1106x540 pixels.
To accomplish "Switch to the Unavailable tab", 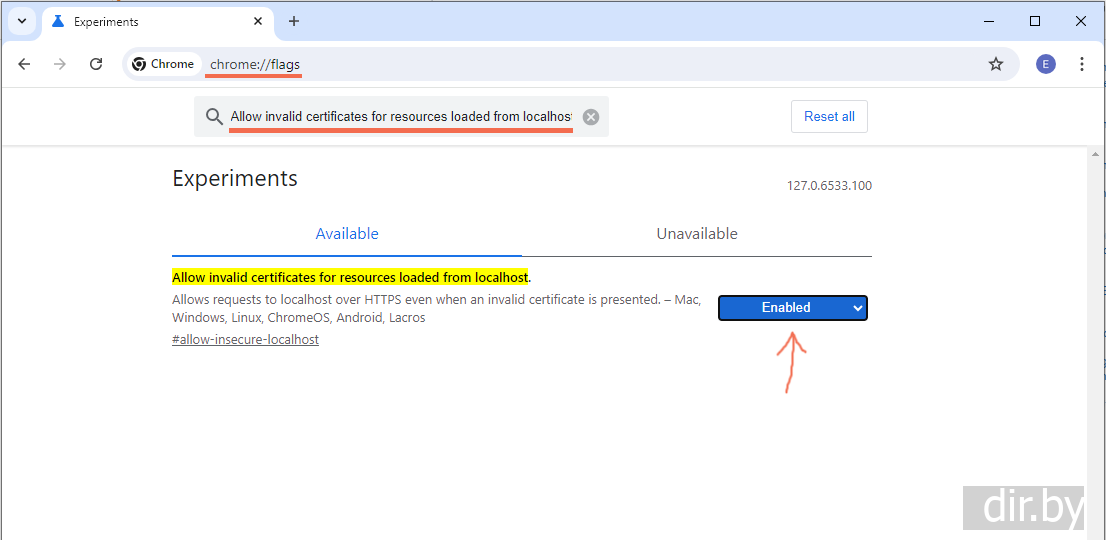I will pos(697,233).
